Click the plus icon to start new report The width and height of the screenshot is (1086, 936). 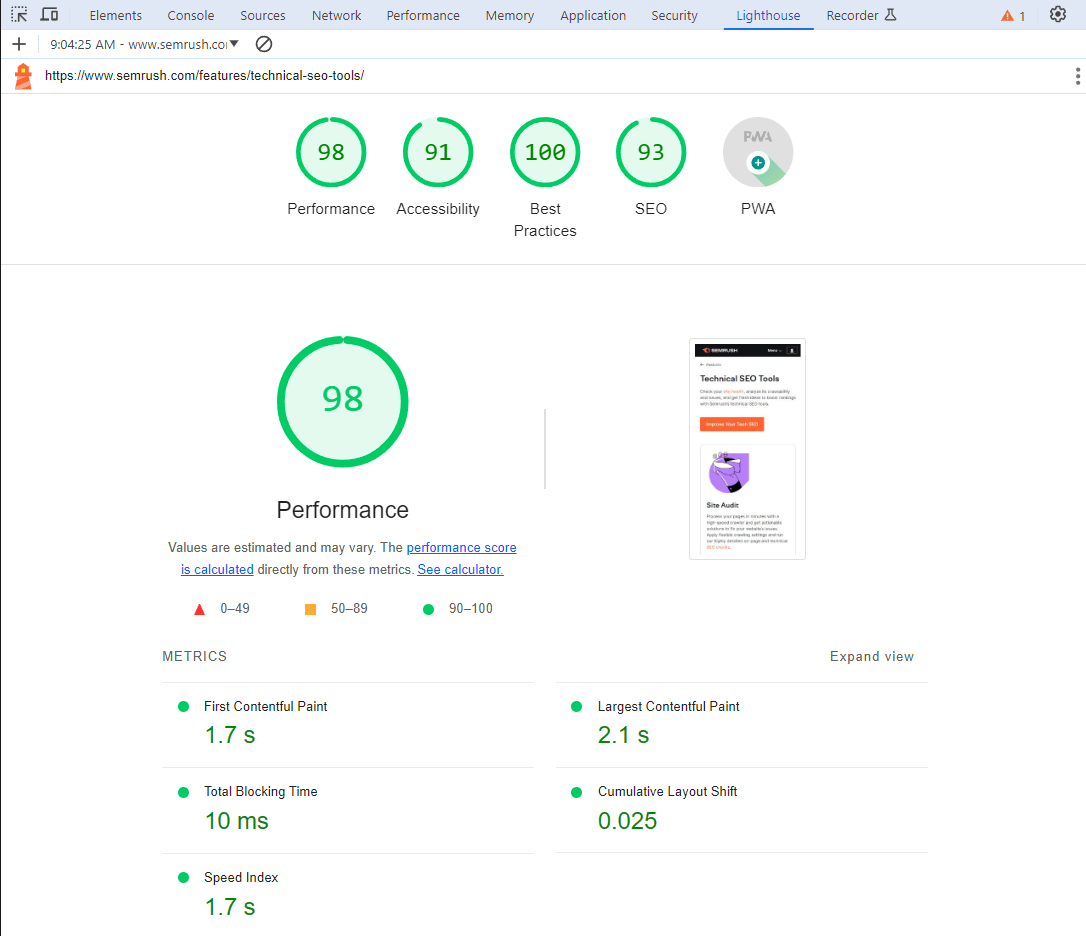pyautogui.click(x=18, y=44)
